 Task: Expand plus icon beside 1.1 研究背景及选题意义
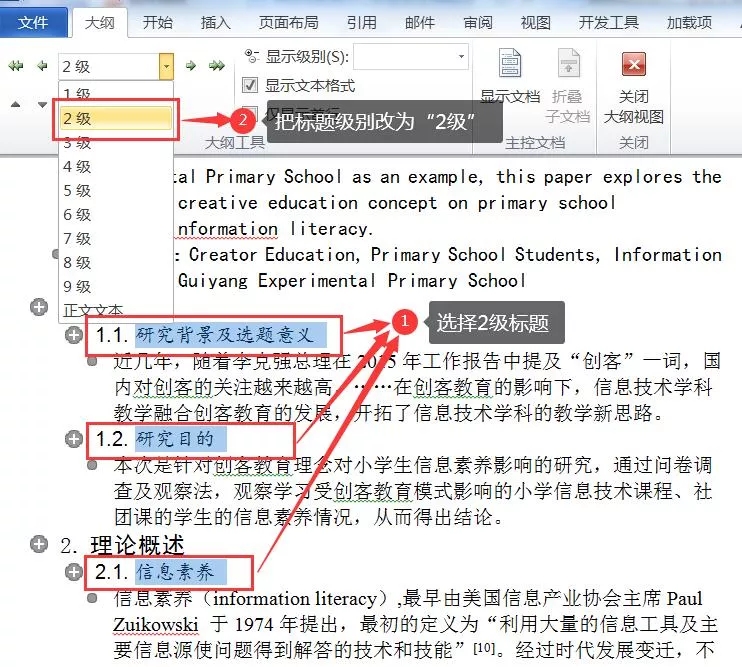(73, 335)
